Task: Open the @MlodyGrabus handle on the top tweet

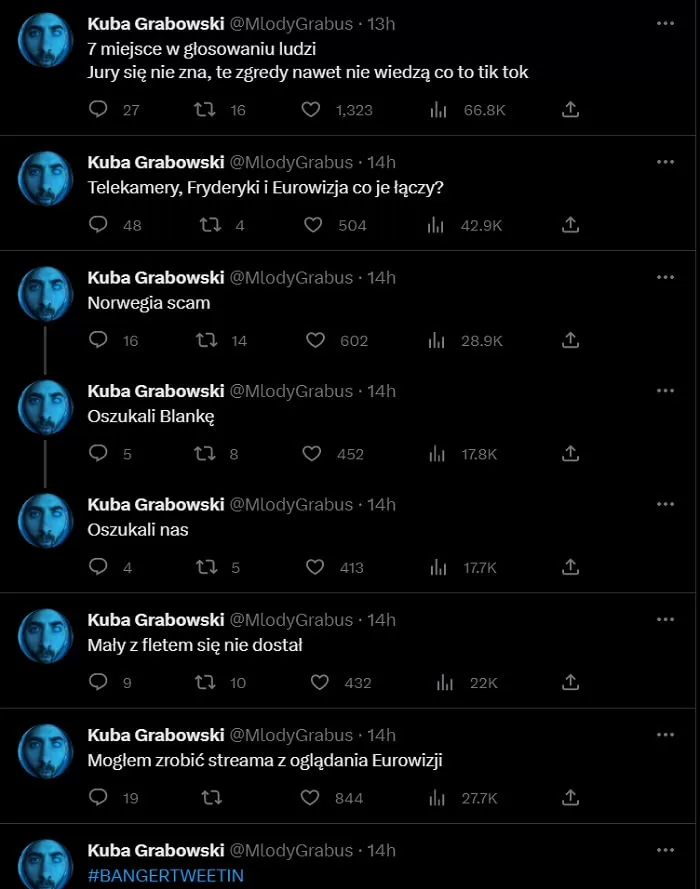Action: [291, 23]
